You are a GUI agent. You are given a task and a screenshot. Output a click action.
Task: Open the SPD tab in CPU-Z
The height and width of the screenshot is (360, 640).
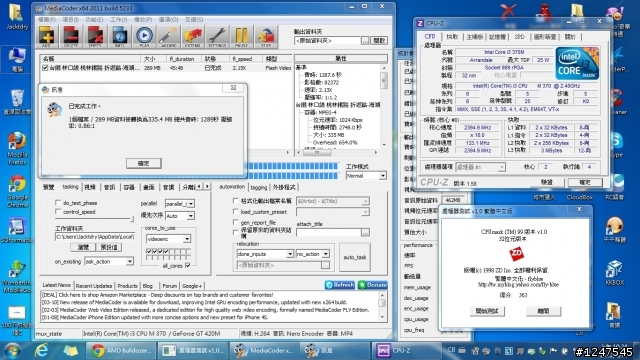point(520,37)
